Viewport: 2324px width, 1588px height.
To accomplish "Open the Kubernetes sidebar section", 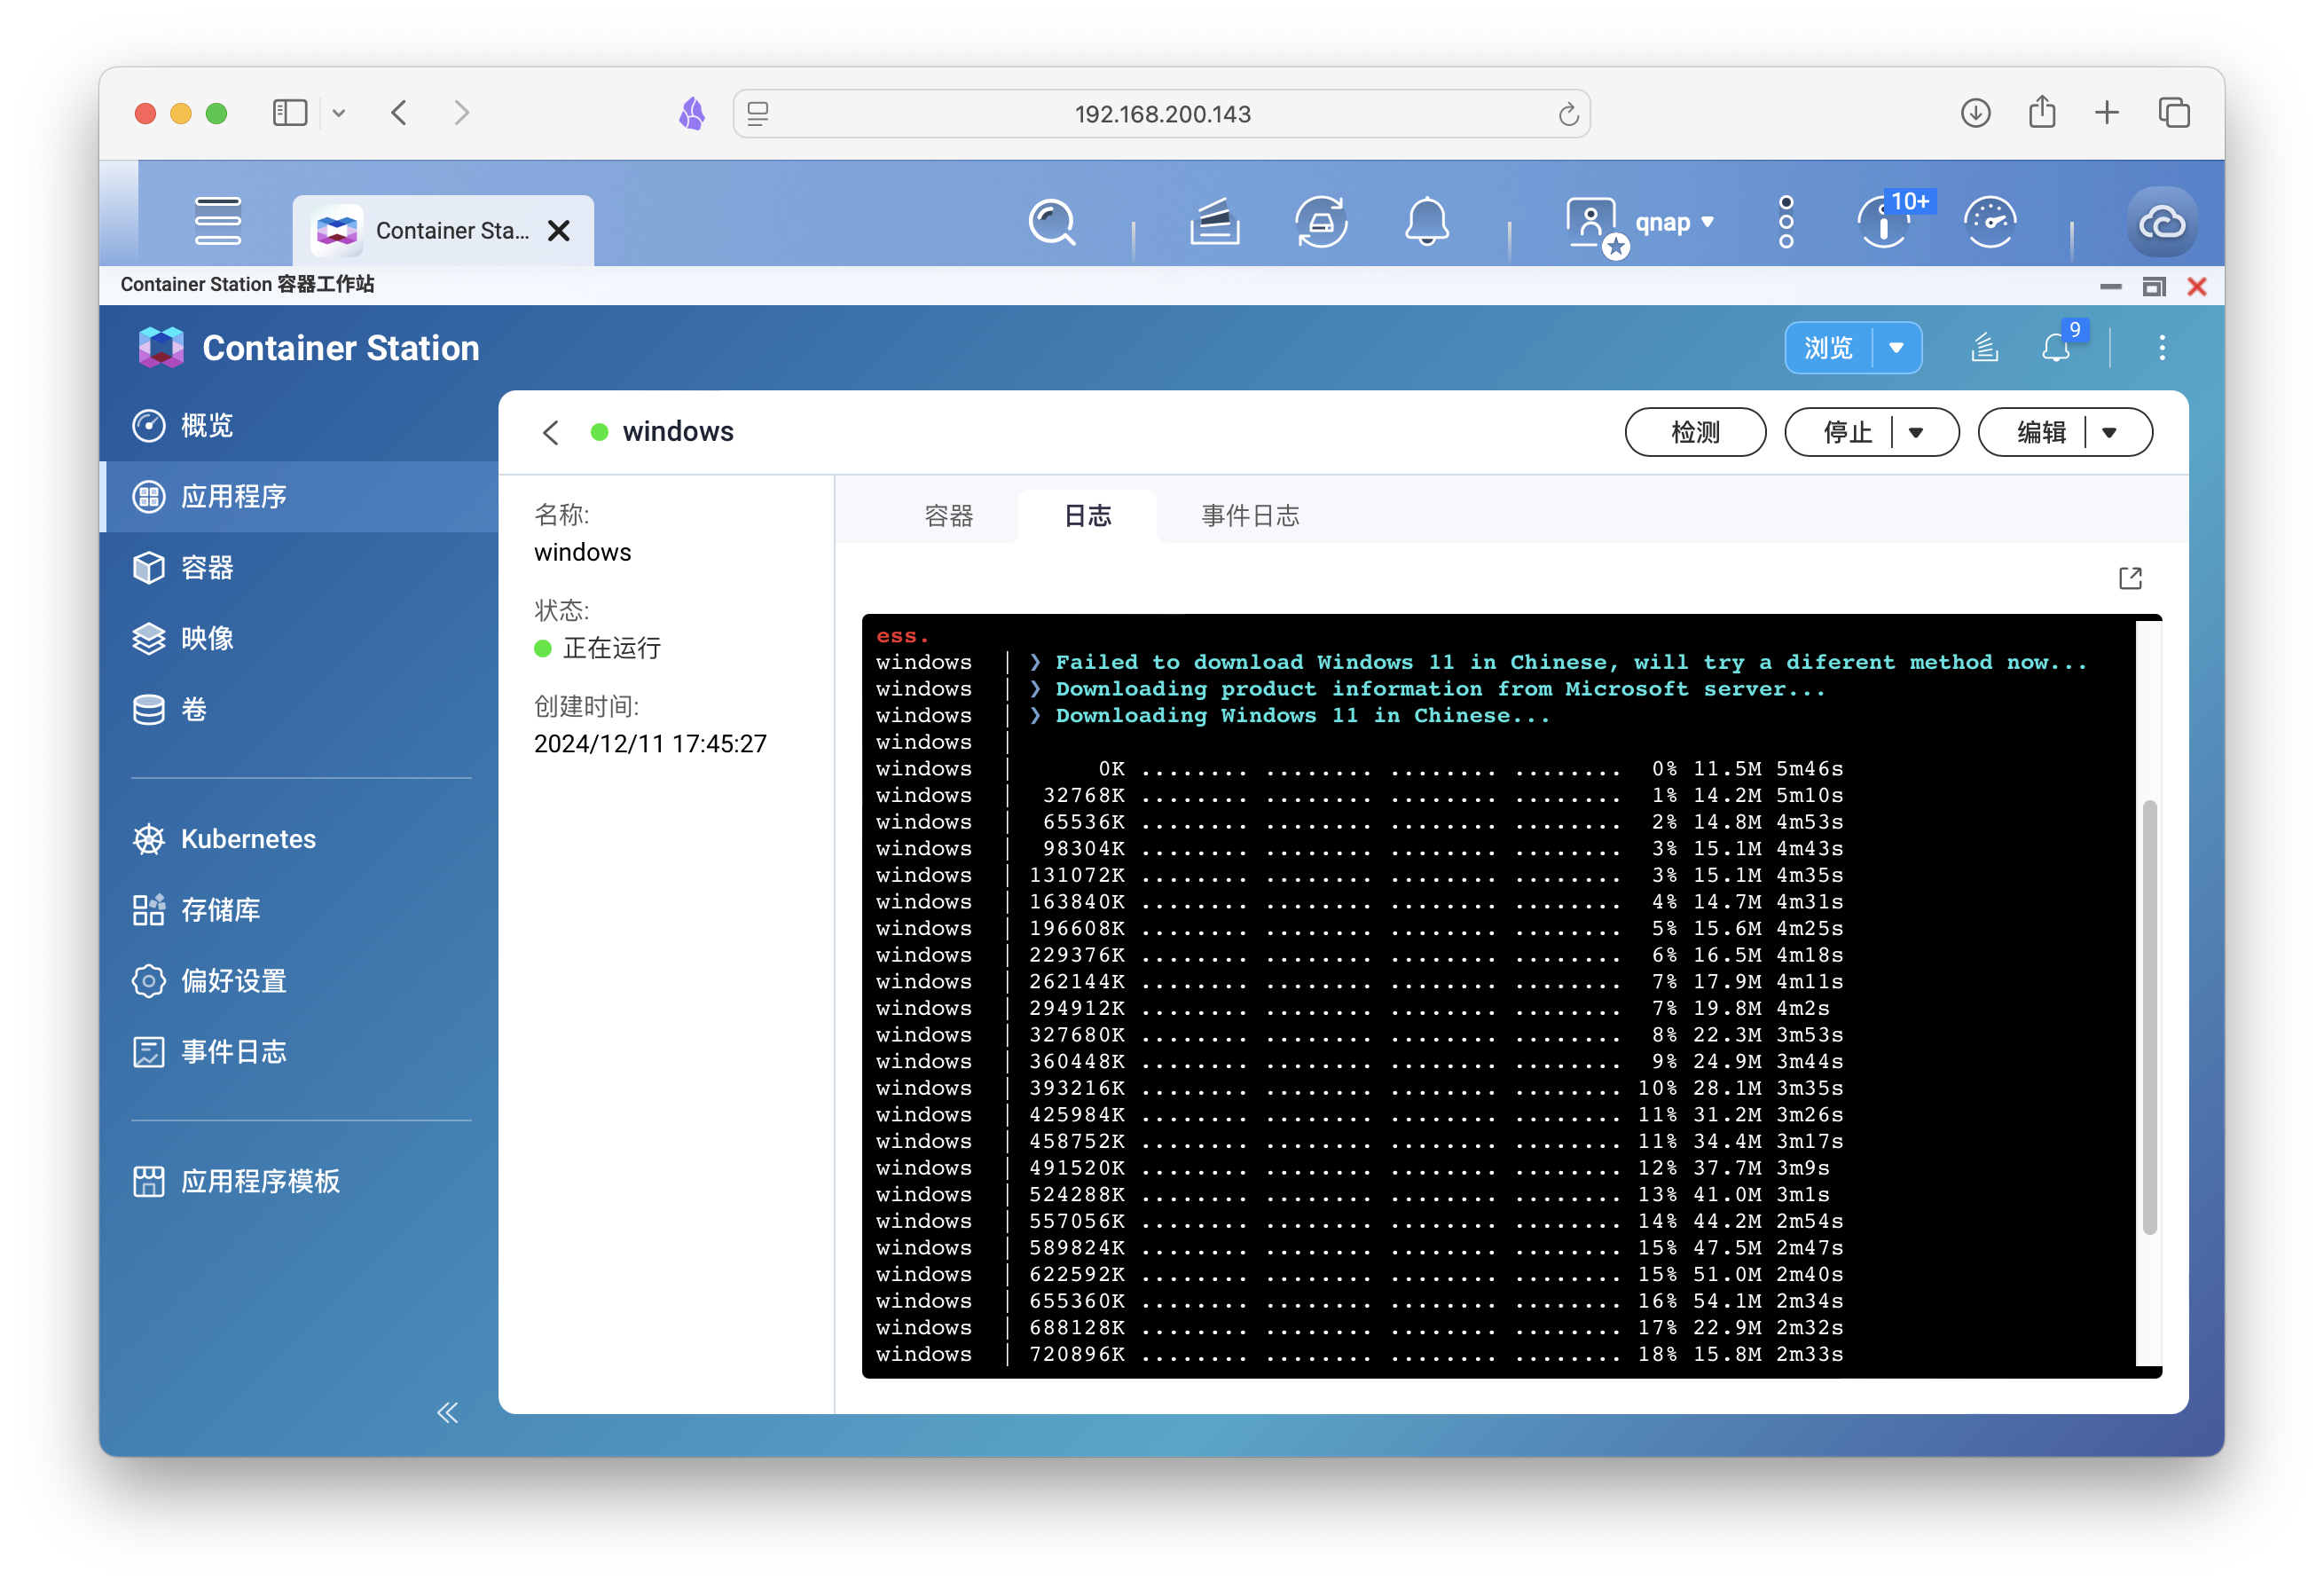I will (248, 839).
